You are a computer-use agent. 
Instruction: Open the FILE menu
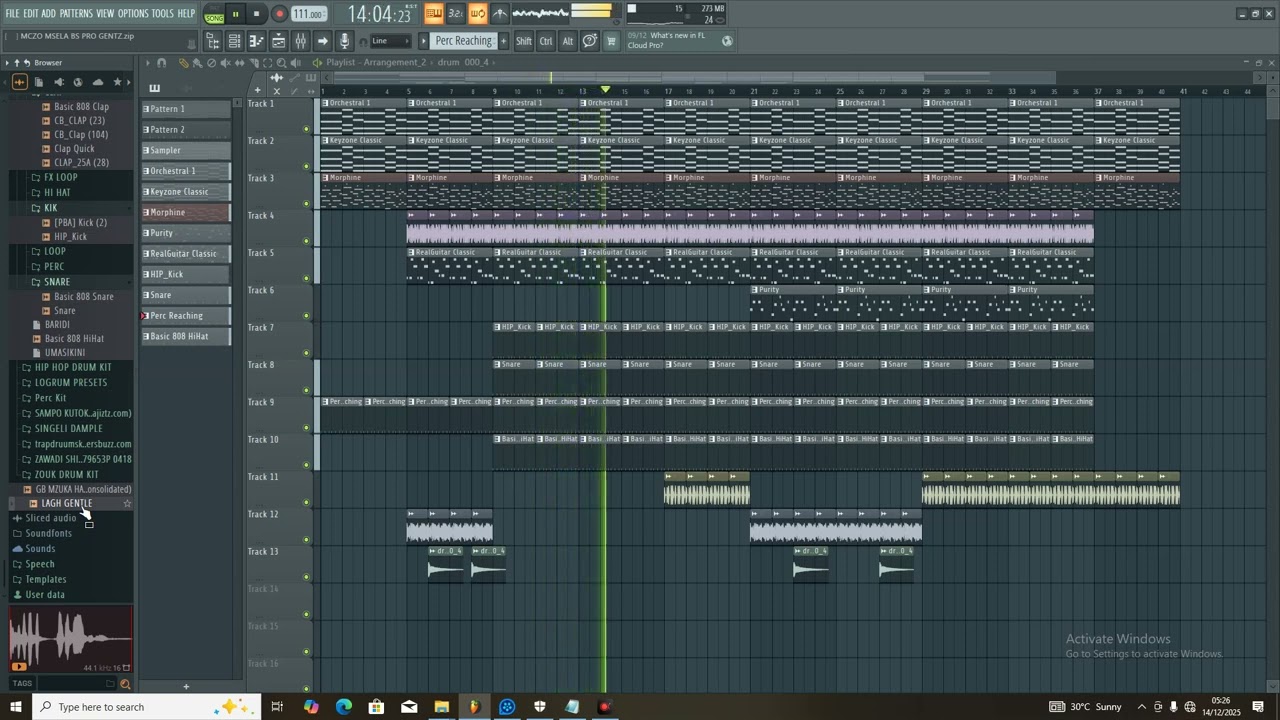[12, 13]
